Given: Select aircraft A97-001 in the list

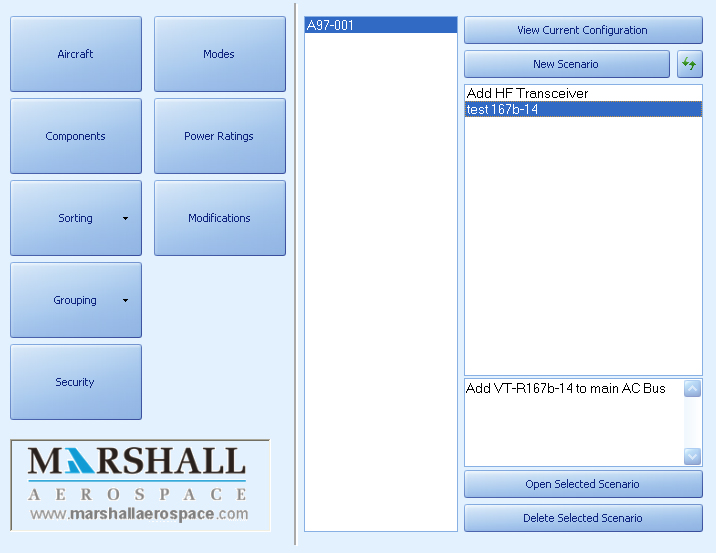Looking at the screenshot, I should click(380, 25).
